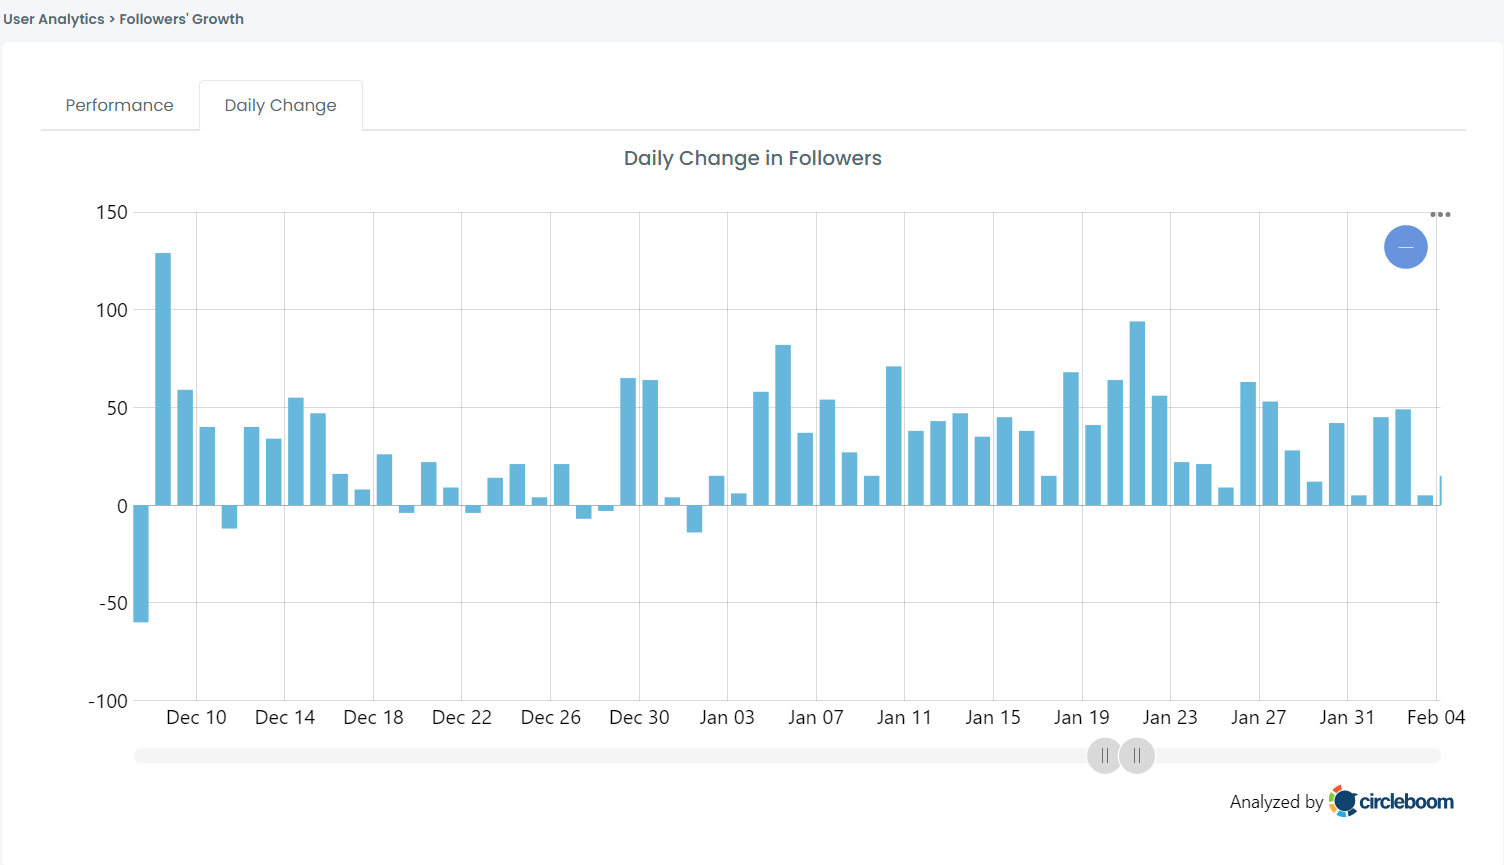Screen dimensions: 1504x865
Task: Click the right range navigator grip handle
Action: pyautogui.click(x=1137, y=756)
